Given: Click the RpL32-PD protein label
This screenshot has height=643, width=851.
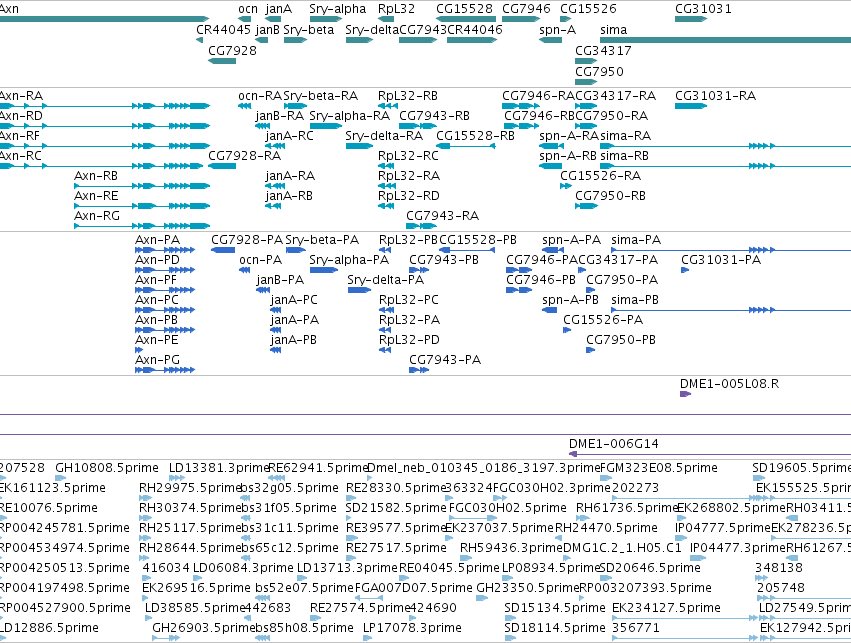Looking at the screenshot, I should point(409,340).
